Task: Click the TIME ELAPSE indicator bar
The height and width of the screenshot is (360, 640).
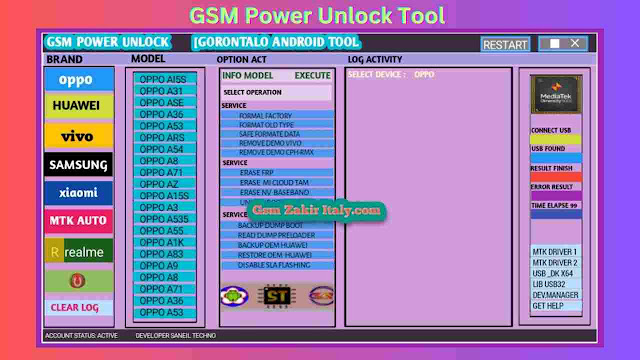Action: pos(556,214)
